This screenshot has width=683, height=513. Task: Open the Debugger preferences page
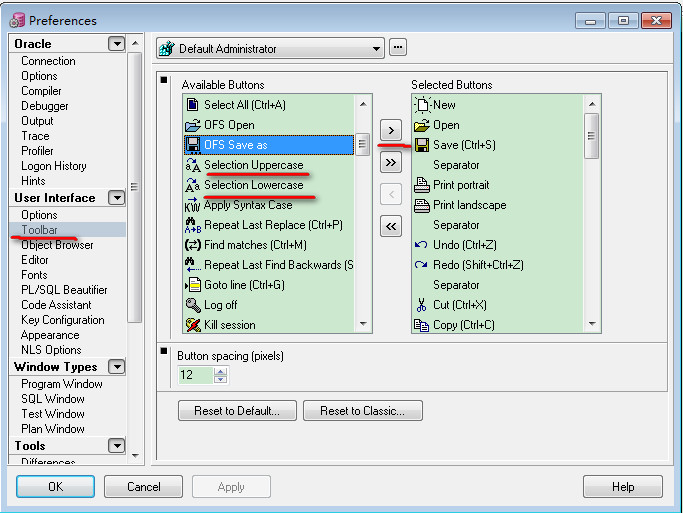[x=45, y=106]
